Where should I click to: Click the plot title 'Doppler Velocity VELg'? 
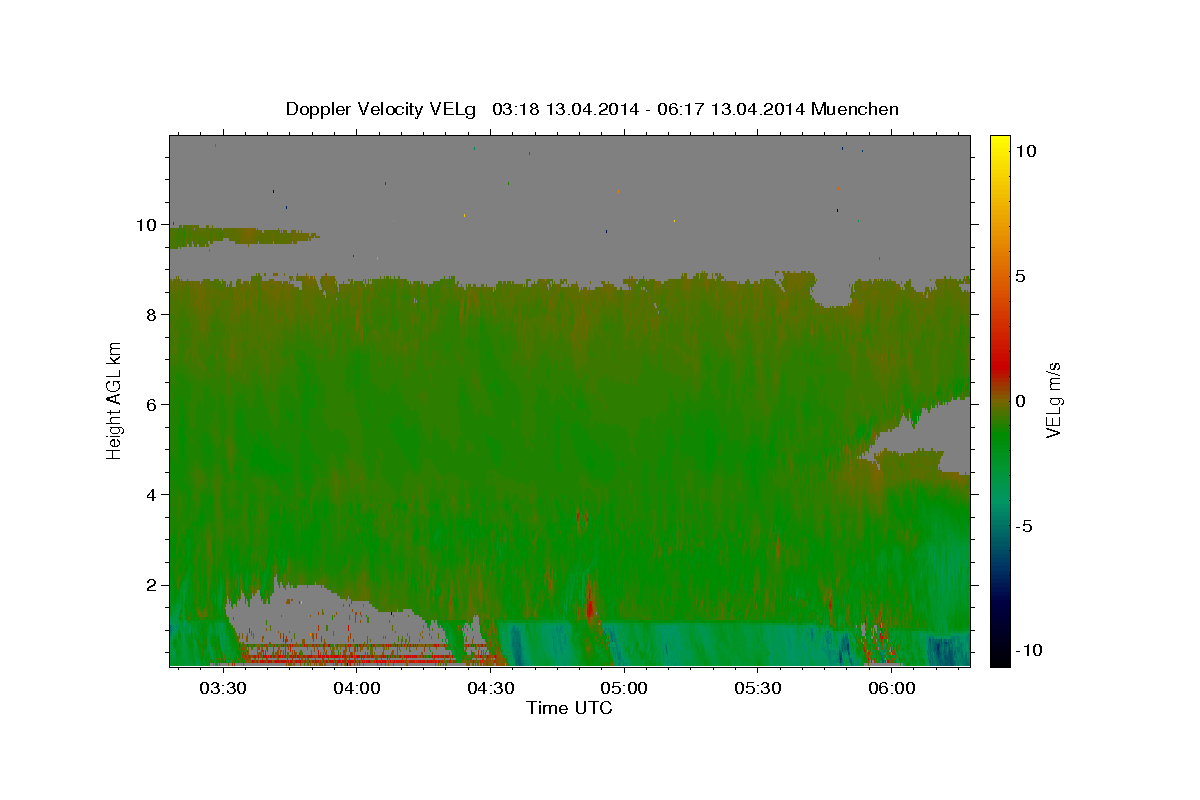pos(381,109)
